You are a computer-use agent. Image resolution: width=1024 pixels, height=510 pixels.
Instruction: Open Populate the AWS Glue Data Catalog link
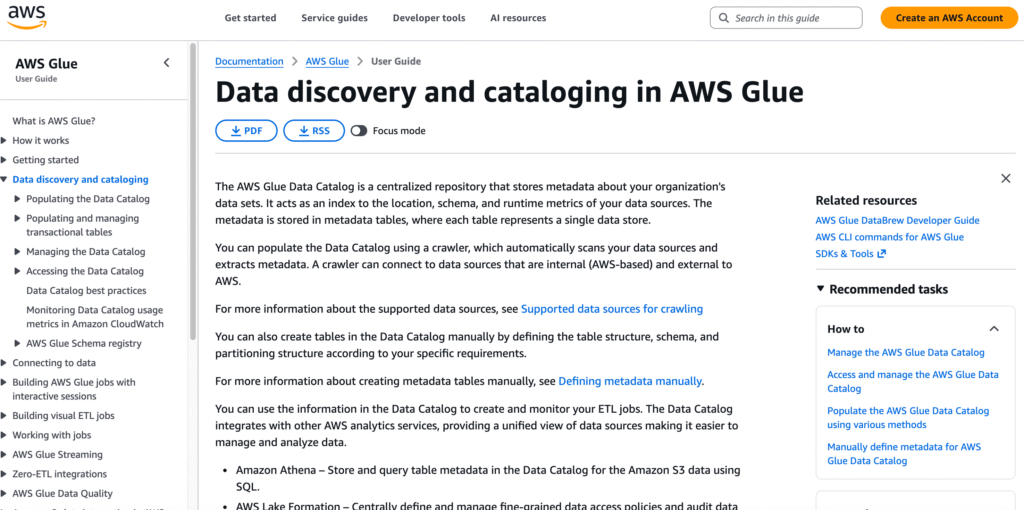click(908, 418)
